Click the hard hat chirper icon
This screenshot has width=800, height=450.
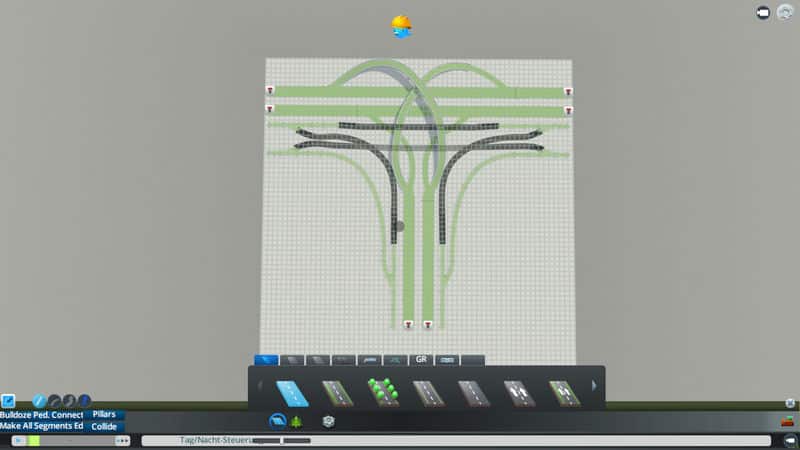(x=401, y=26)
